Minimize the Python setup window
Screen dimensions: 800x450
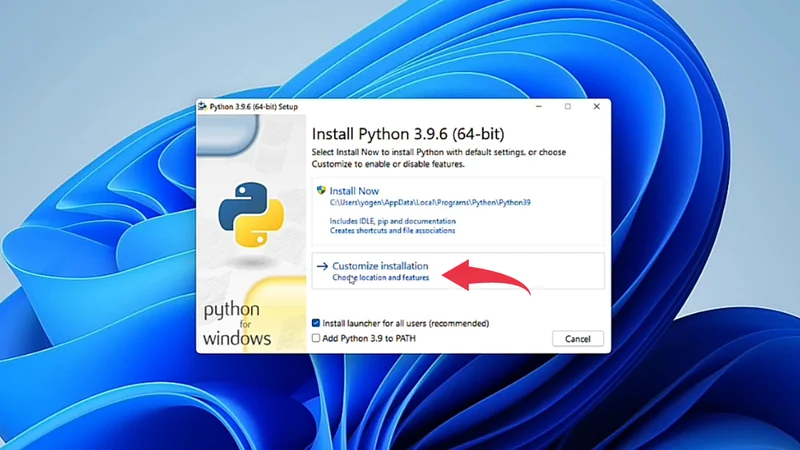click(539, 107)
